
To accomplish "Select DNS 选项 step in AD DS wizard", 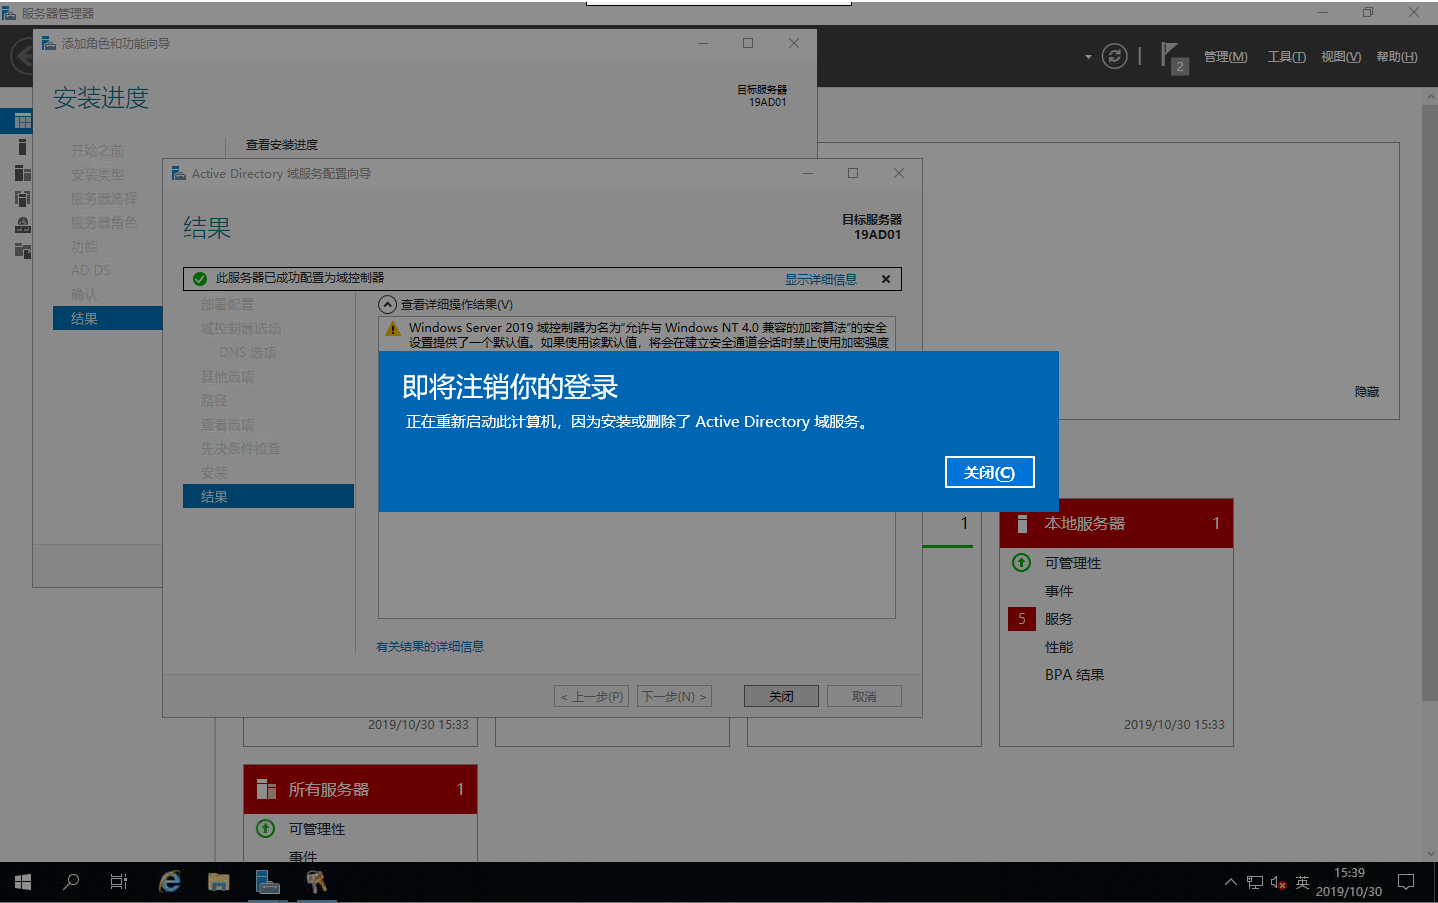I will 247,352.
